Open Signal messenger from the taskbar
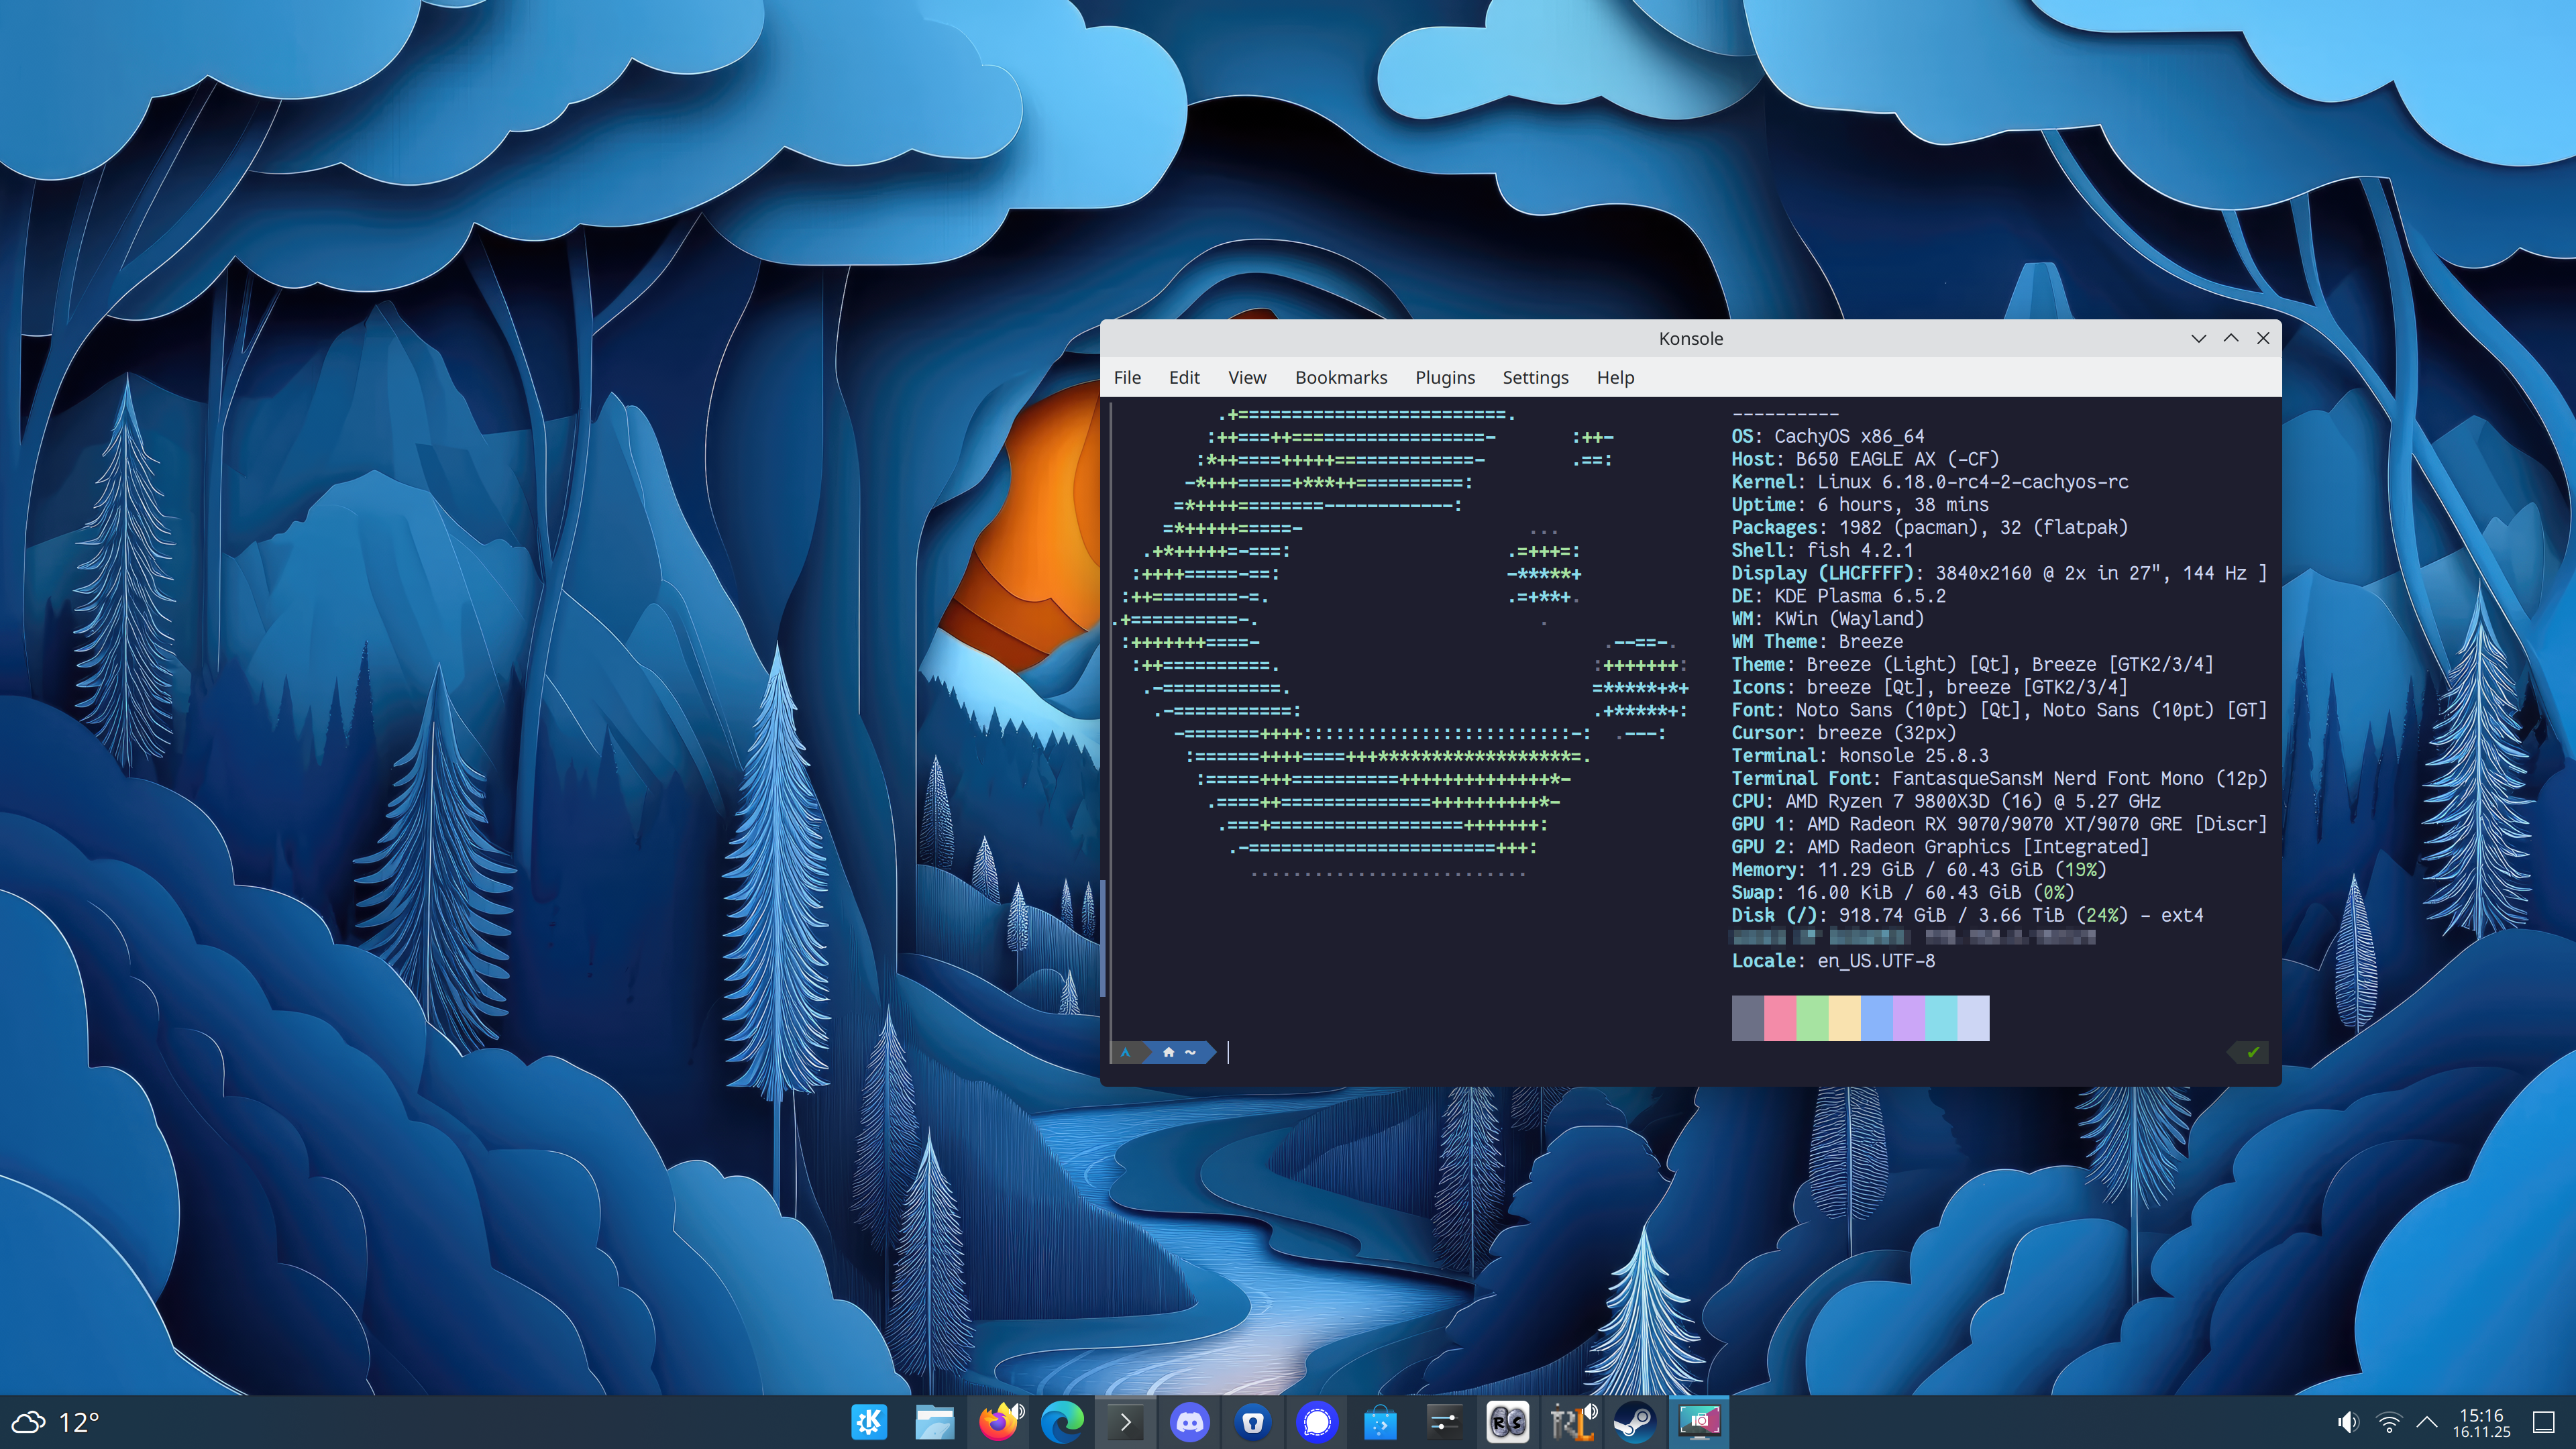This screenshot has height=1449, width=2576. (1317, 1421)
